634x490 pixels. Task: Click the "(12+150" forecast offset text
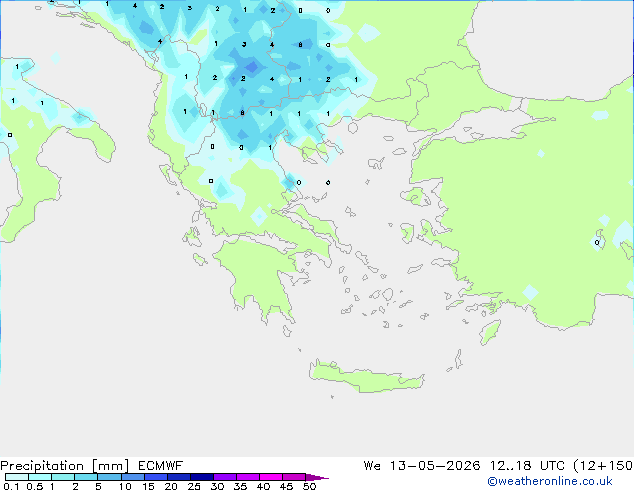click(603, 466)
